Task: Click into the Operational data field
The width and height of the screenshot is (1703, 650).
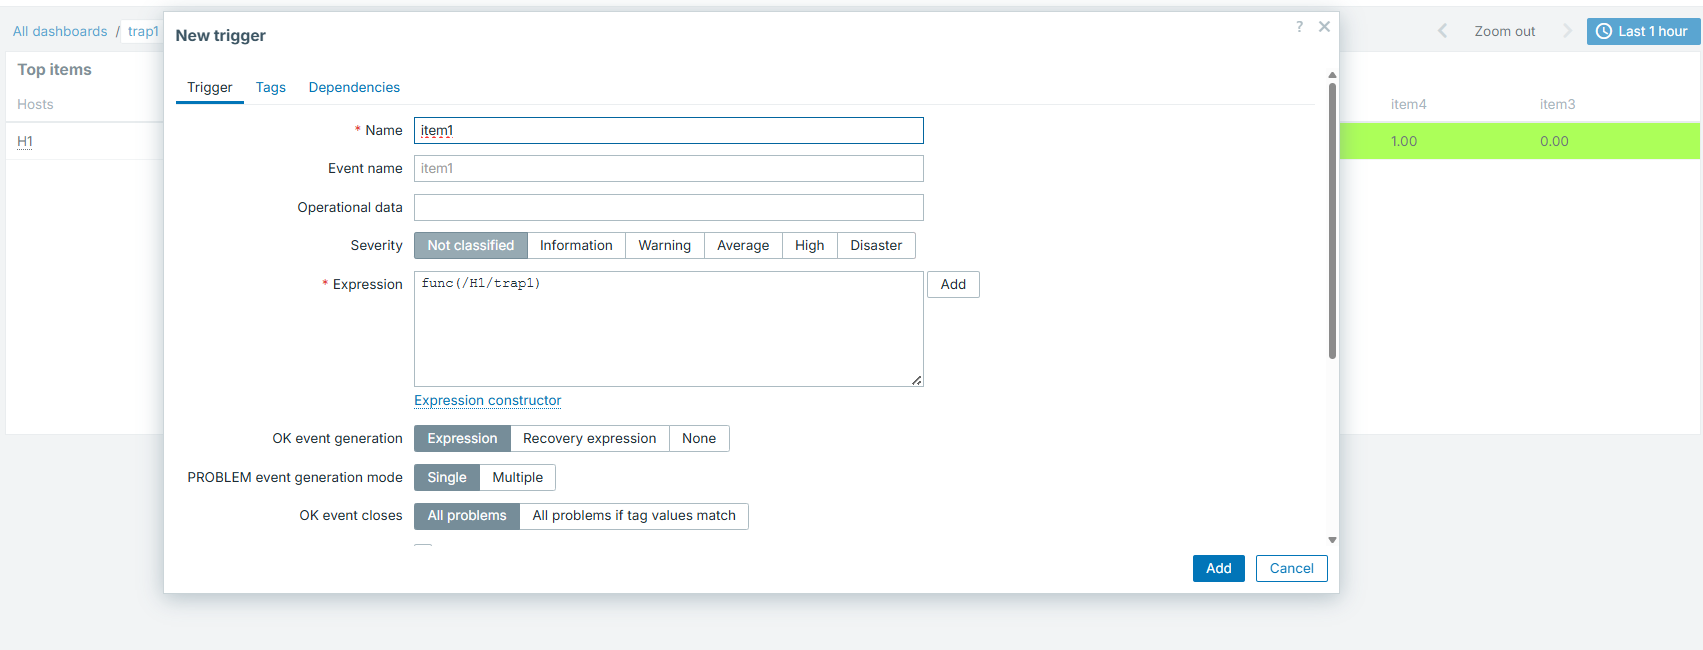Action: click(x=668, y=208)
